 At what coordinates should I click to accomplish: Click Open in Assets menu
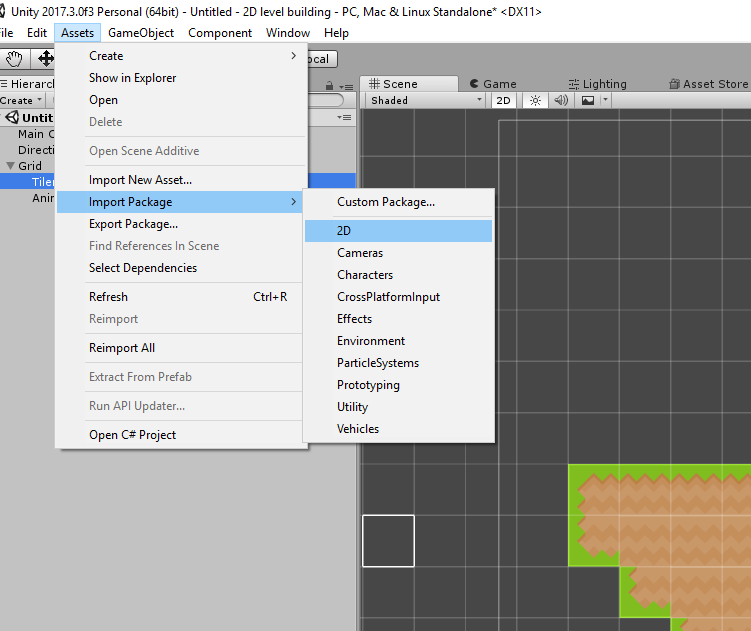point(181,100)
